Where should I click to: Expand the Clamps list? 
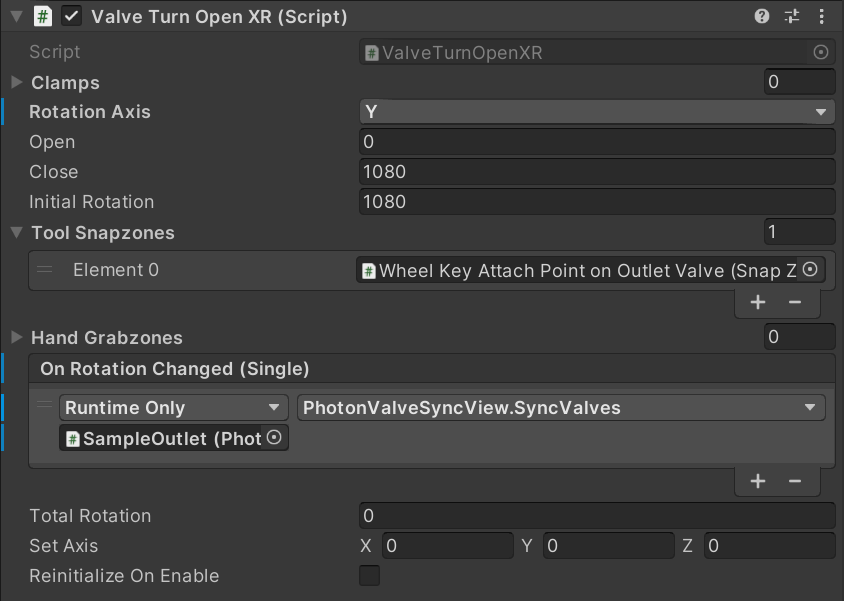click(17, 82)
